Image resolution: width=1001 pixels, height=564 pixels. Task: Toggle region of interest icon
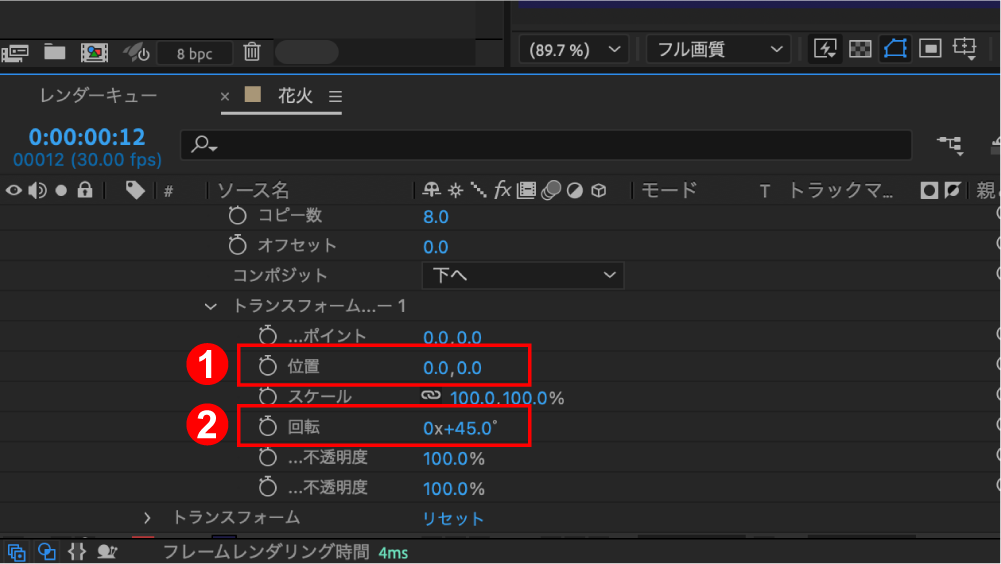931,49
